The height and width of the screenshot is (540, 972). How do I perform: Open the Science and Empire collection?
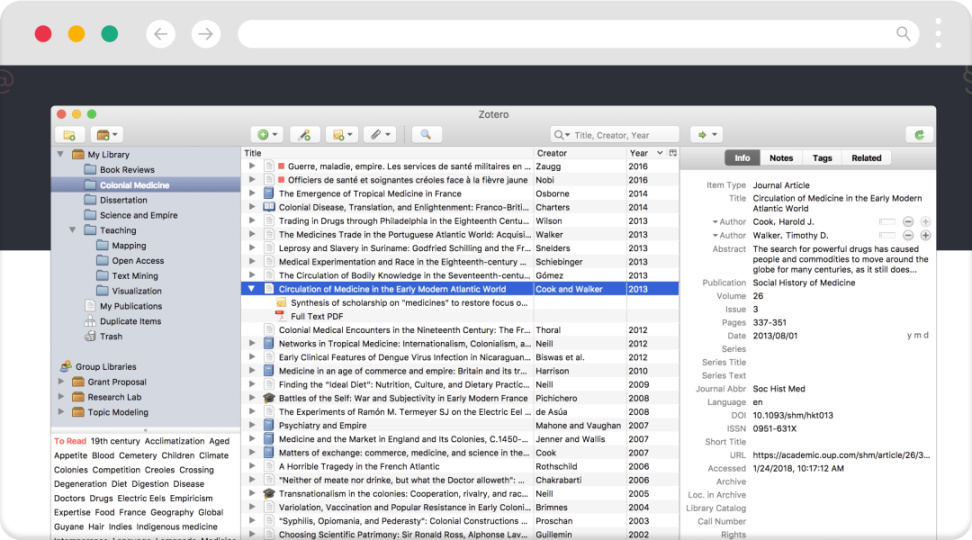(x=139, y=215)
